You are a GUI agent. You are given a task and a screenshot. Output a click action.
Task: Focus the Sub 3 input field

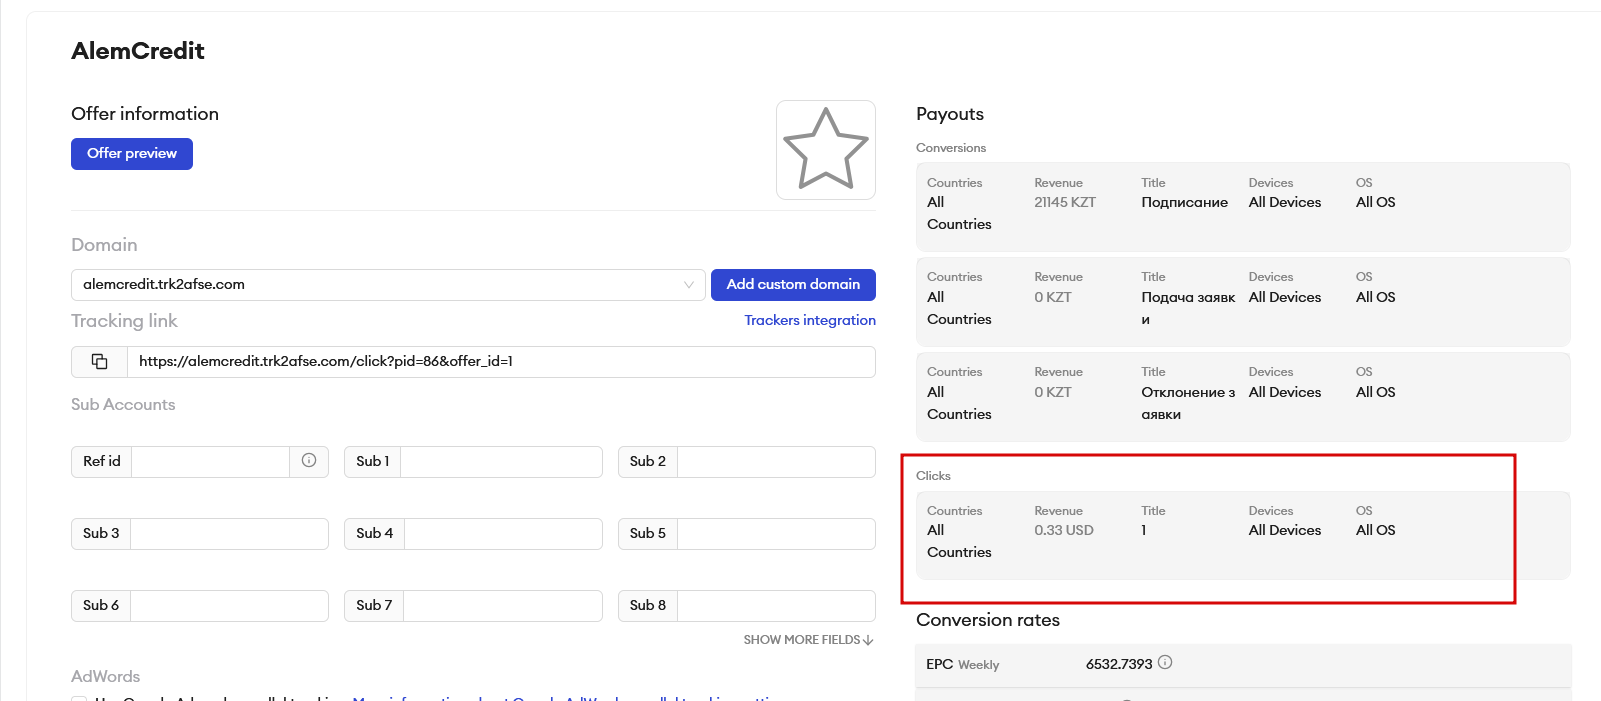click(x=229, y=534)
